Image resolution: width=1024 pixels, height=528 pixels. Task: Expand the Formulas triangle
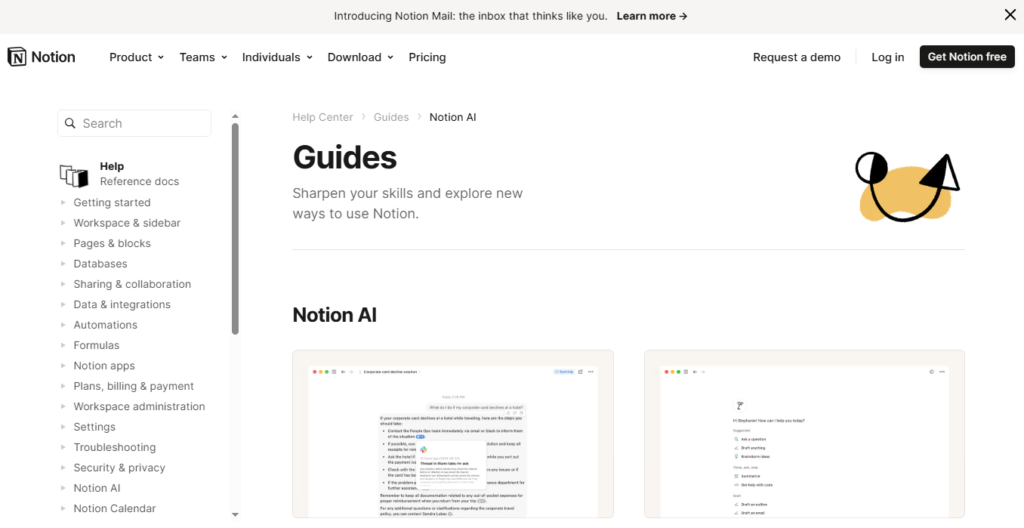click(x=63, y=345)
